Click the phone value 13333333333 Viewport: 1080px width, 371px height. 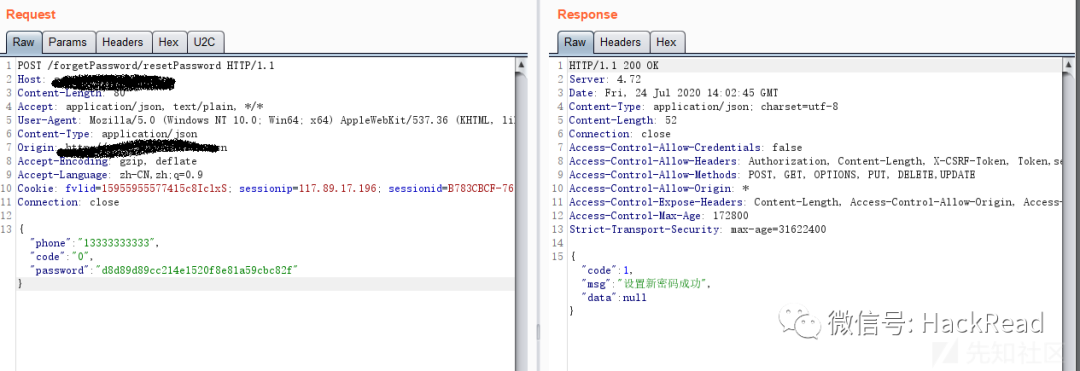[118, 243]
